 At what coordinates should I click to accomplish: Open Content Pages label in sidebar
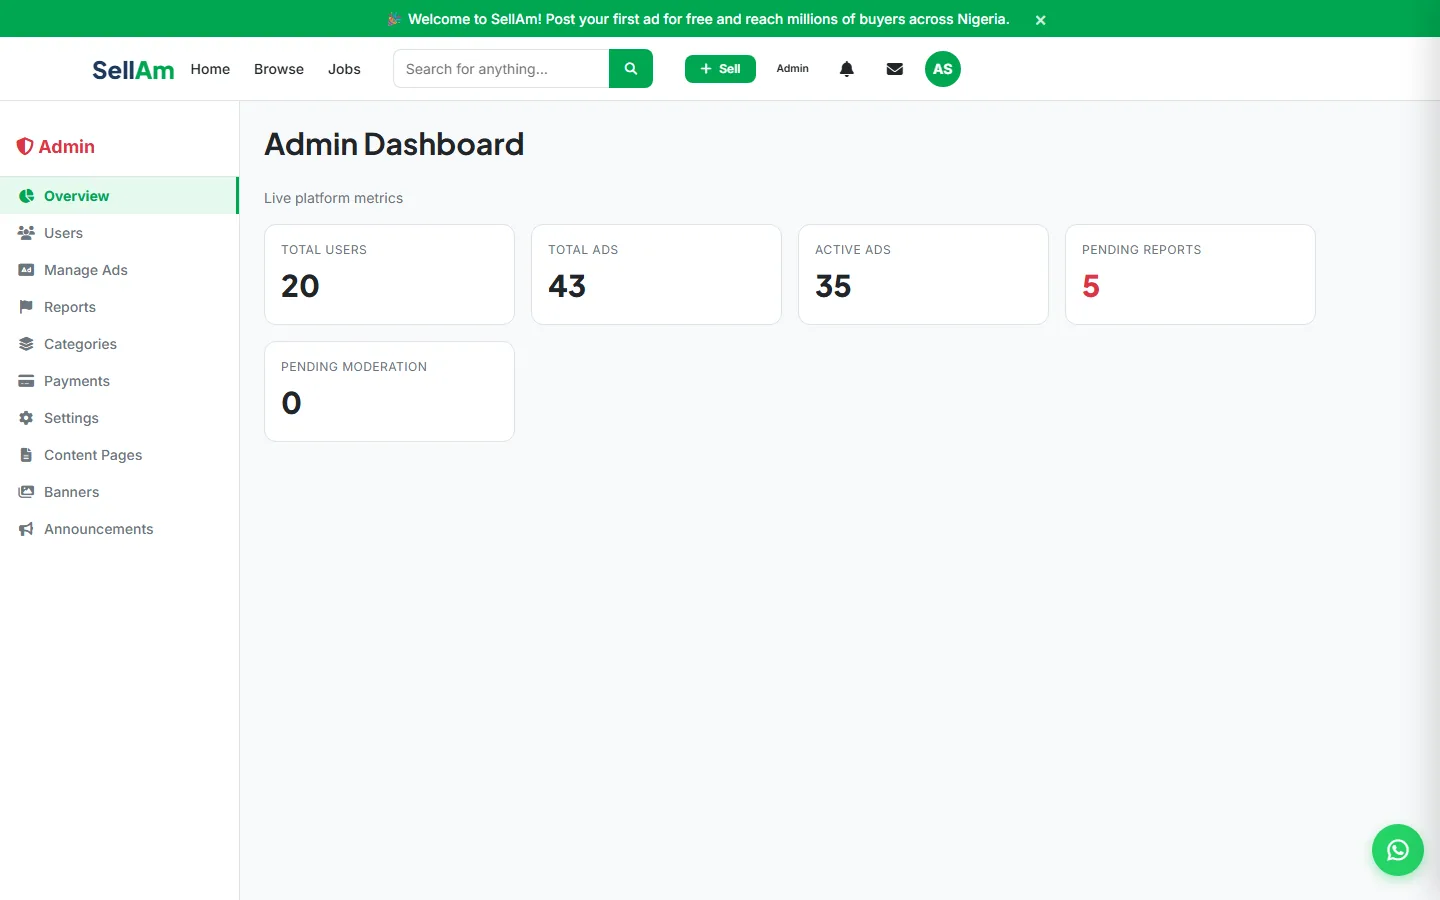coord(93,455)
